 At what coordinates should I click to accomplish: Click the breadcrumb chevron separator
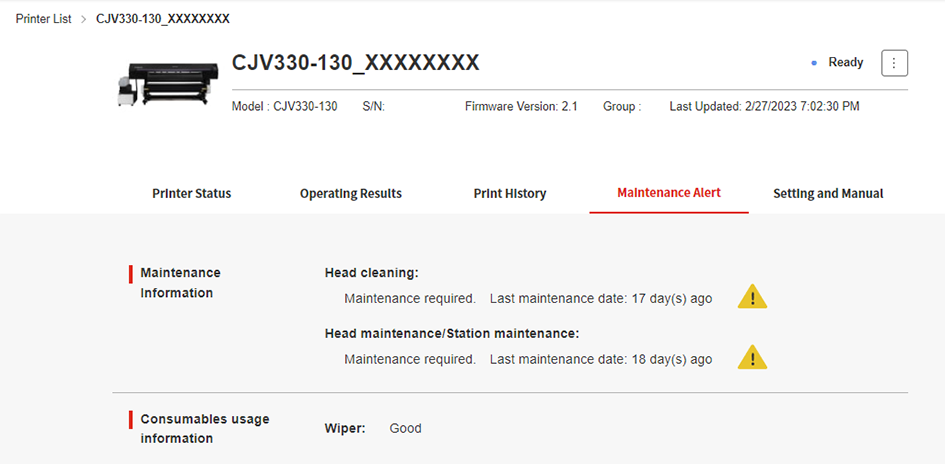(x=84, y=19)
